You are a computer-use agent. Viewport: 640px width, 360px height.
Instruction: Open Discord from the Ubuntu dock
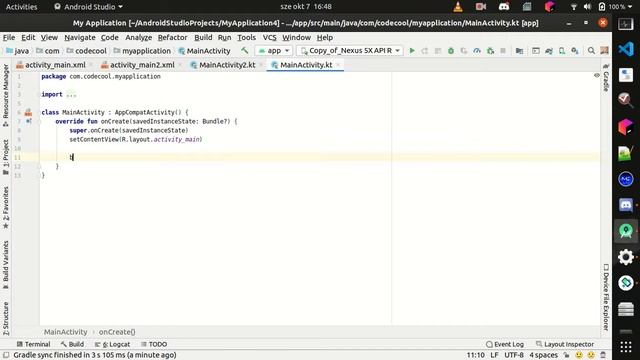point(626,205)
